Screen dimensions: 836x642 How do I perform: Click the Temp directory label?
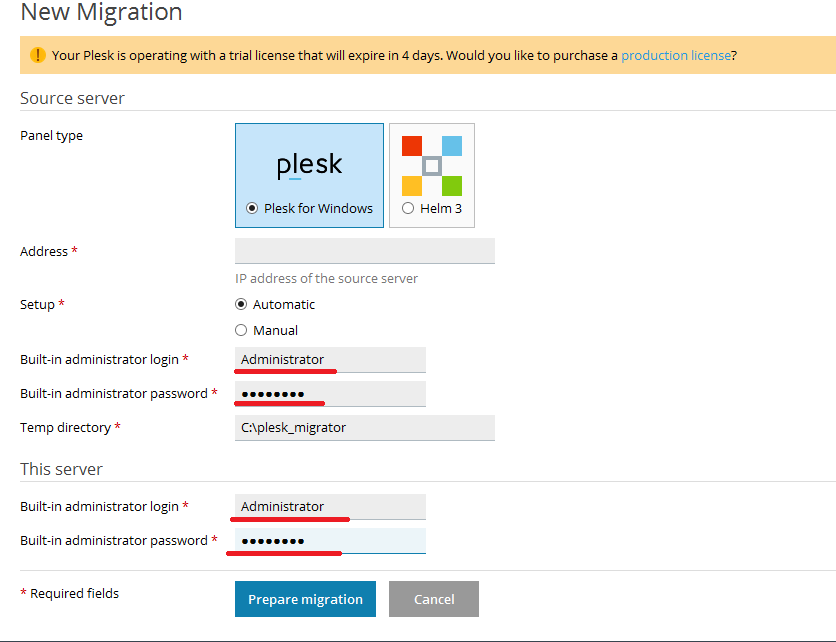(66, 428)
